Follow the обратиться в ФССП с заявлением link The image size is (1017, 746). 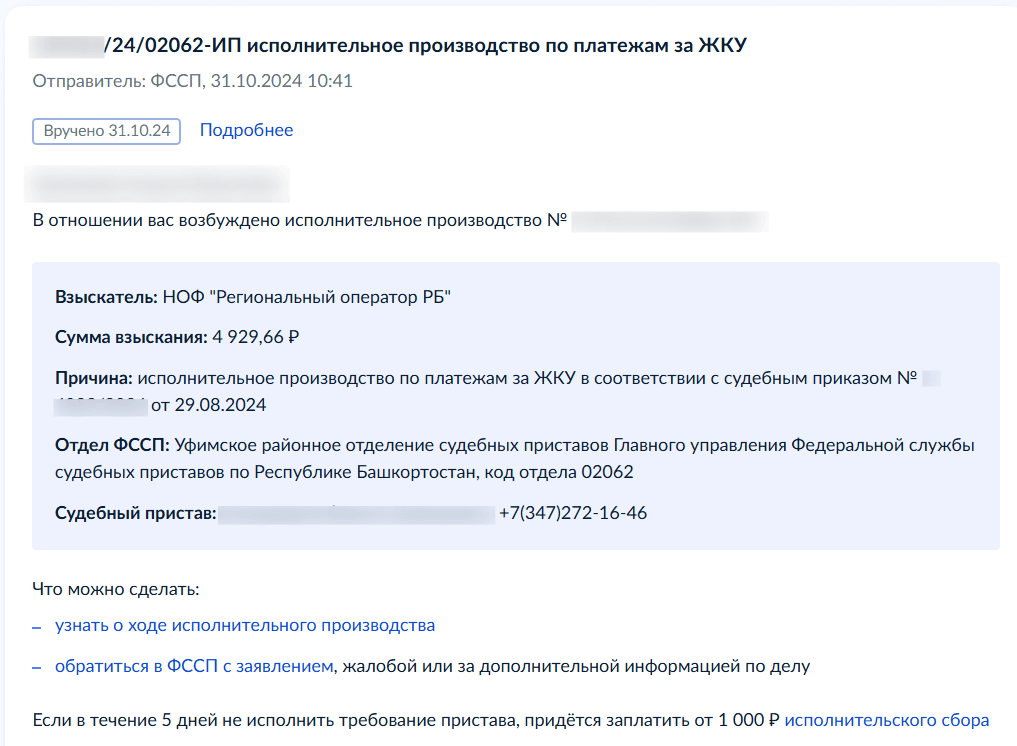pos(194,666)
